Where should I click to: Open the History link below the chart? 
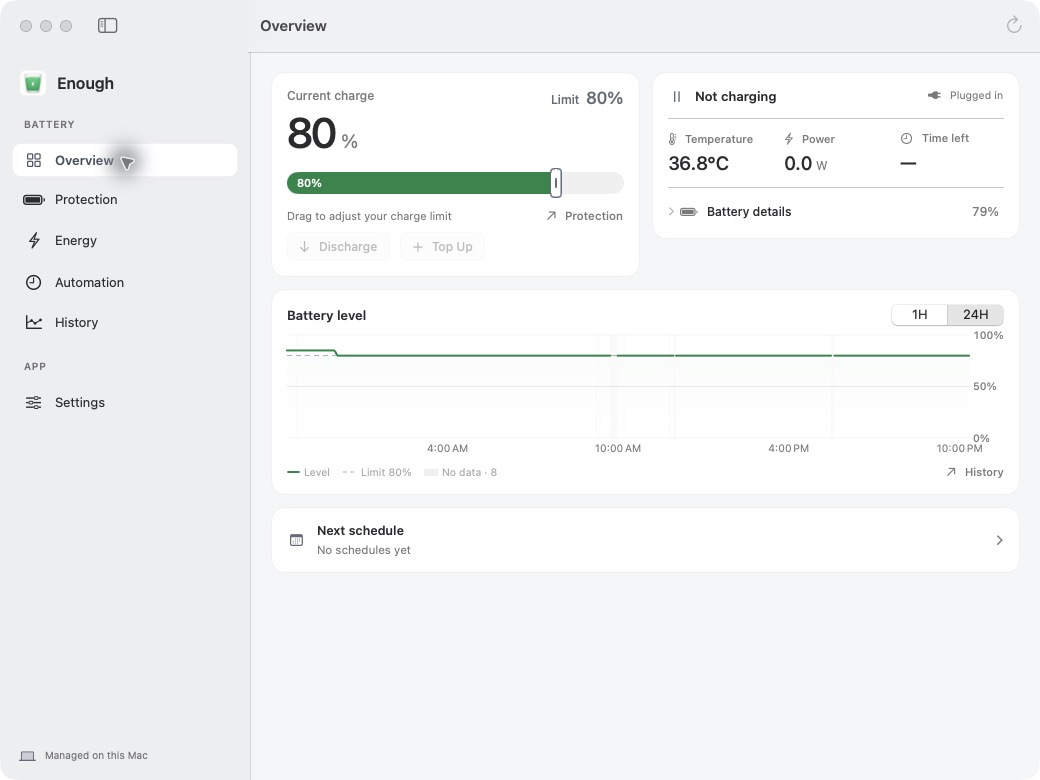pos(974,472)
